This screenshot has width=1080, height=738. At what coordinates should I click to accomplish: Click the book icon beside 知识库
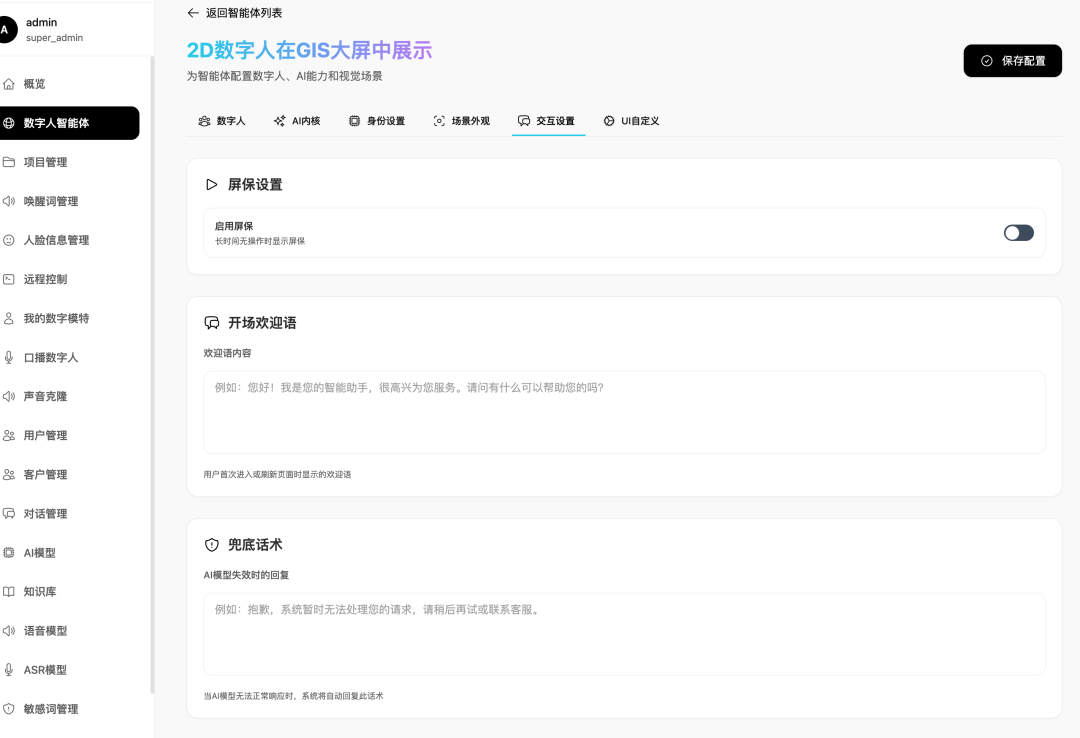(x=9, y=592)
